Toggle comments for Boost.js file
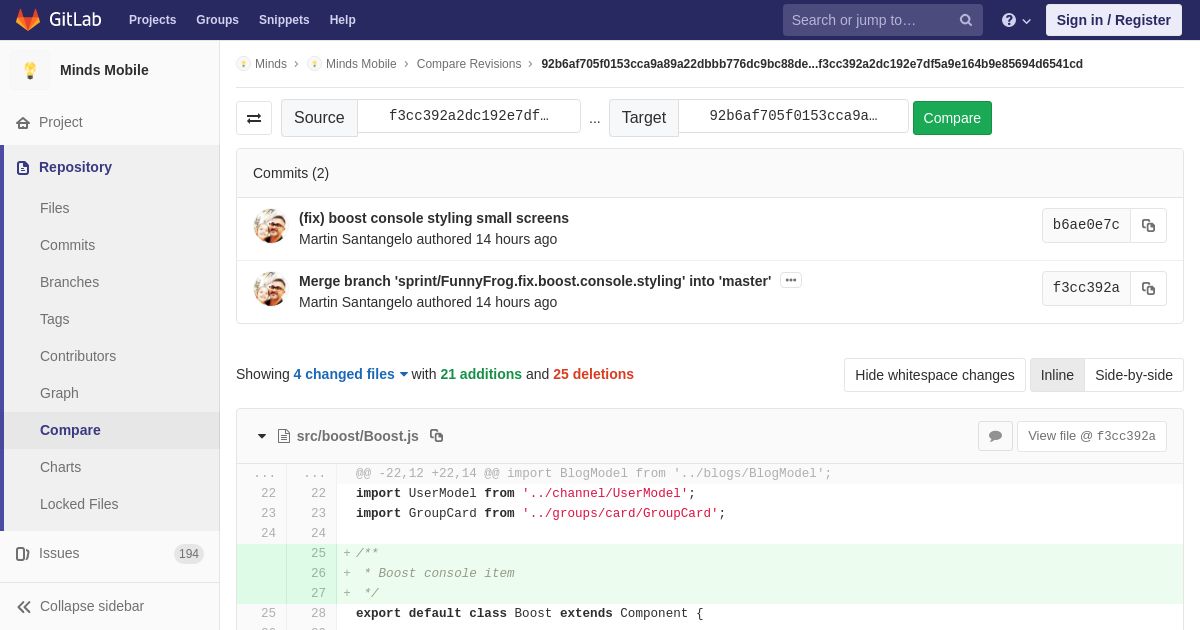 [995, 436]
